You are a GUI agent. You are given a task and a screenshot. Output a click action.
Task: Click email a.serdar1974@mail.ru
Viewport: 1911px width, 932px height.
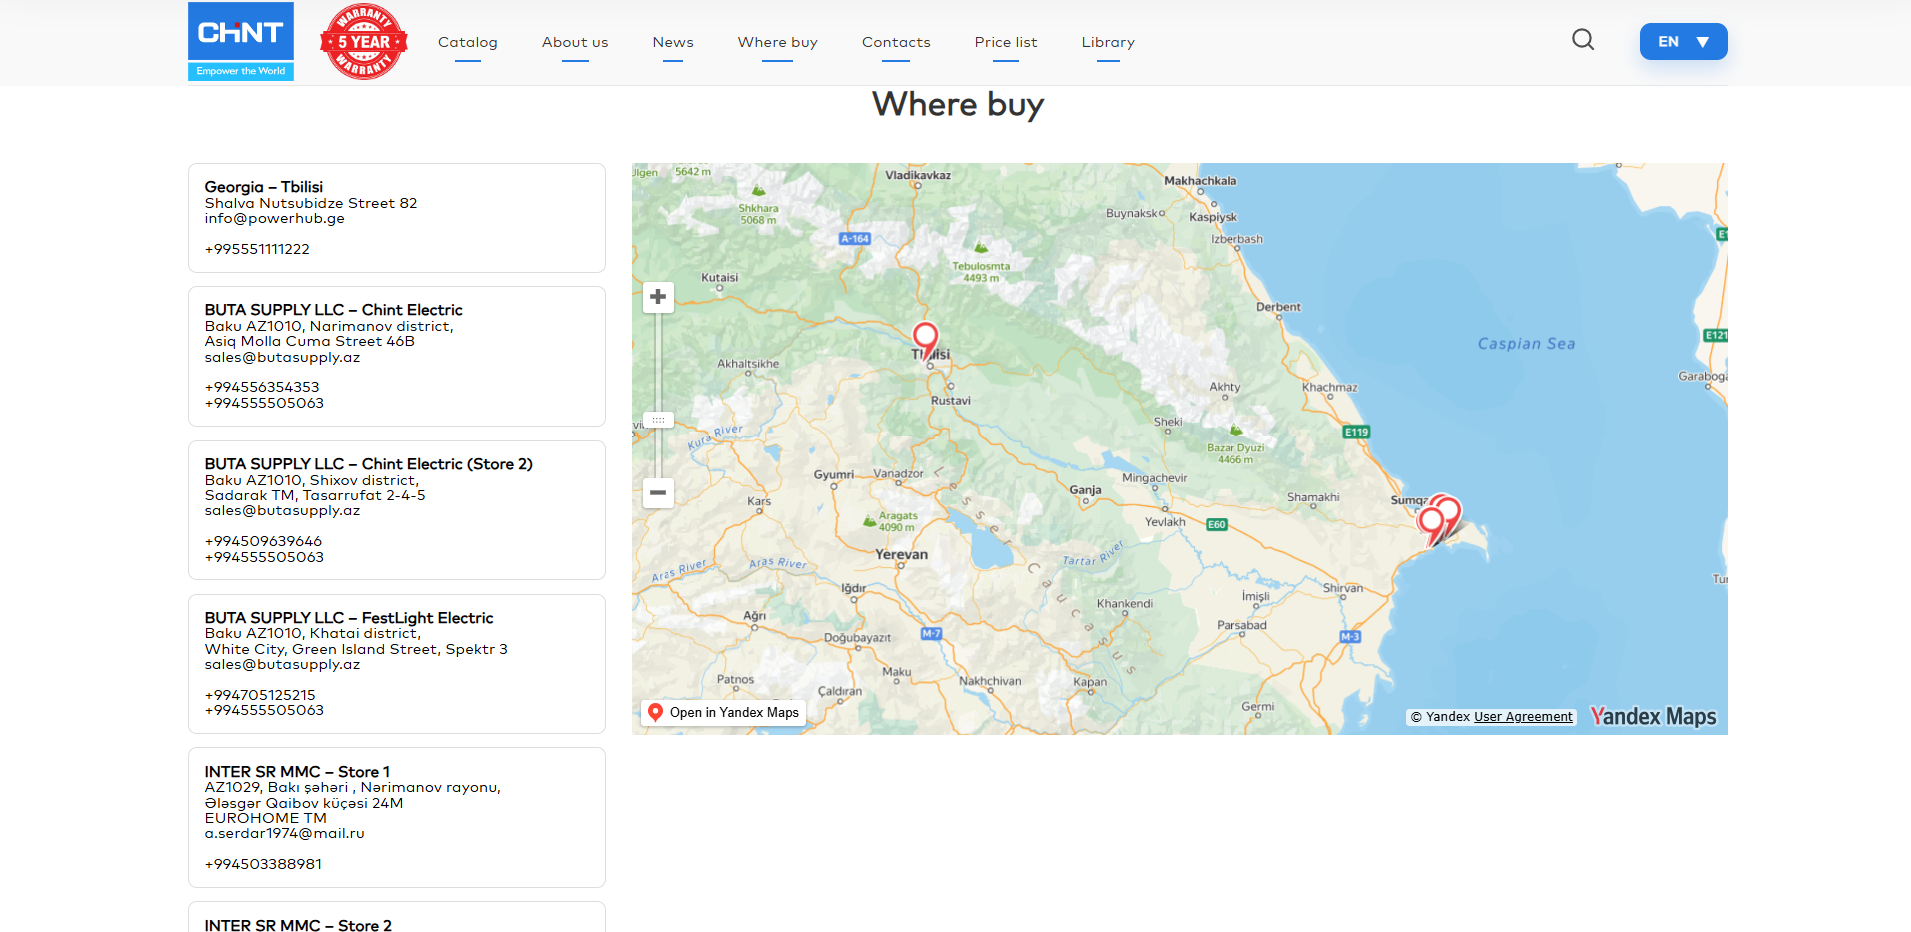(285, 833)
